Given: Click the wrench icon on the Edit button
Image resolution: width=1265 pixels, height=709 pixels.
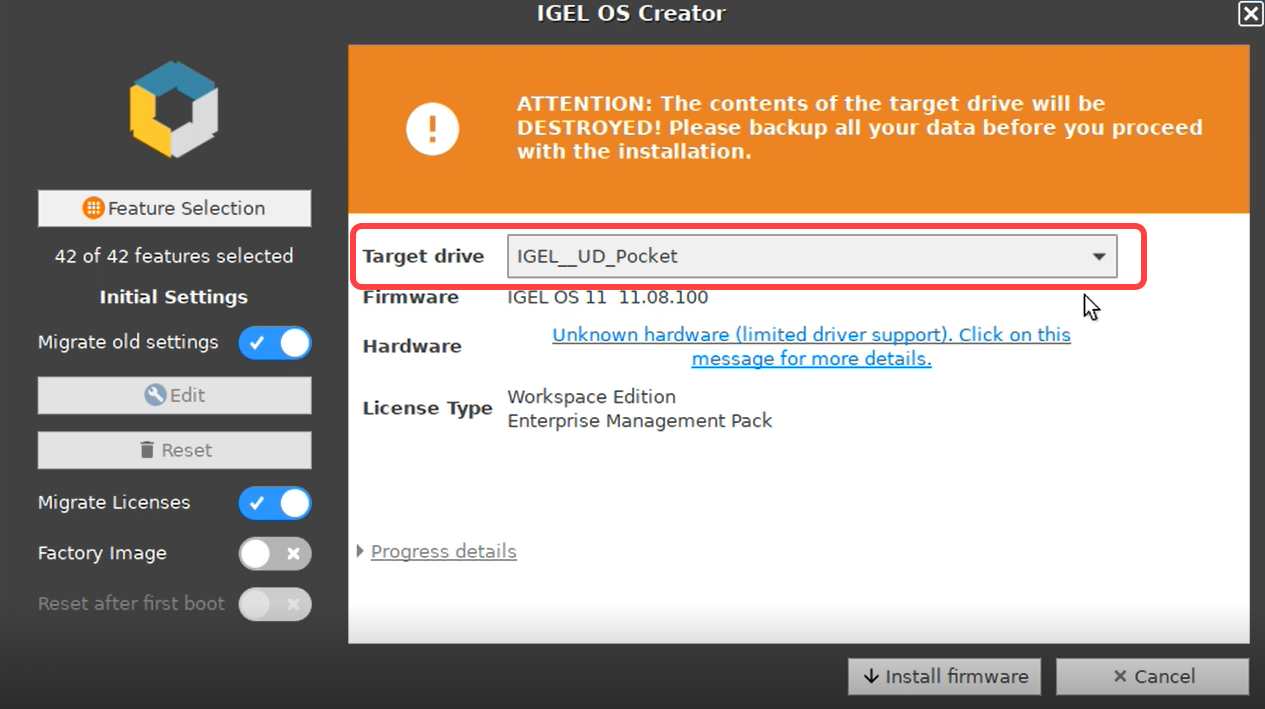Looking at the screenshot, I should pyautogui.click(x=155, y=395).
